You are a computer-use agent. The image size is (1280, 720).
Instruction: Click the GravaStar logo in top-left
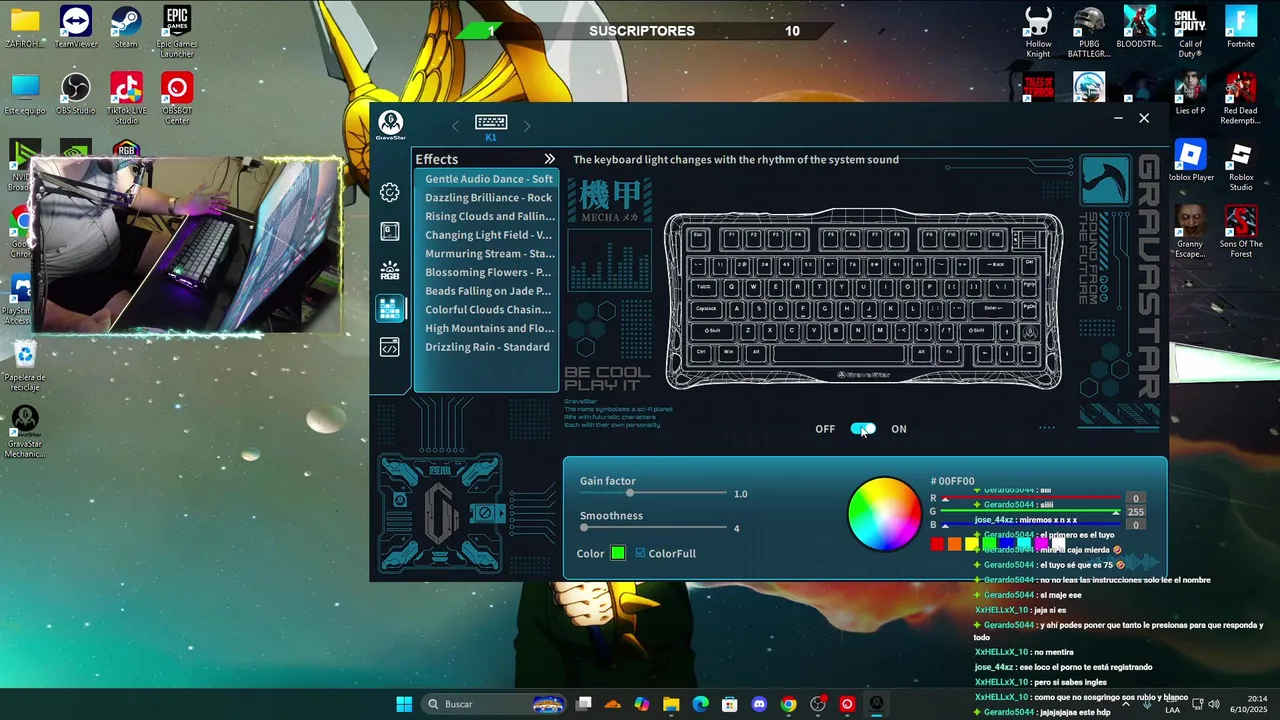point(390,125)
